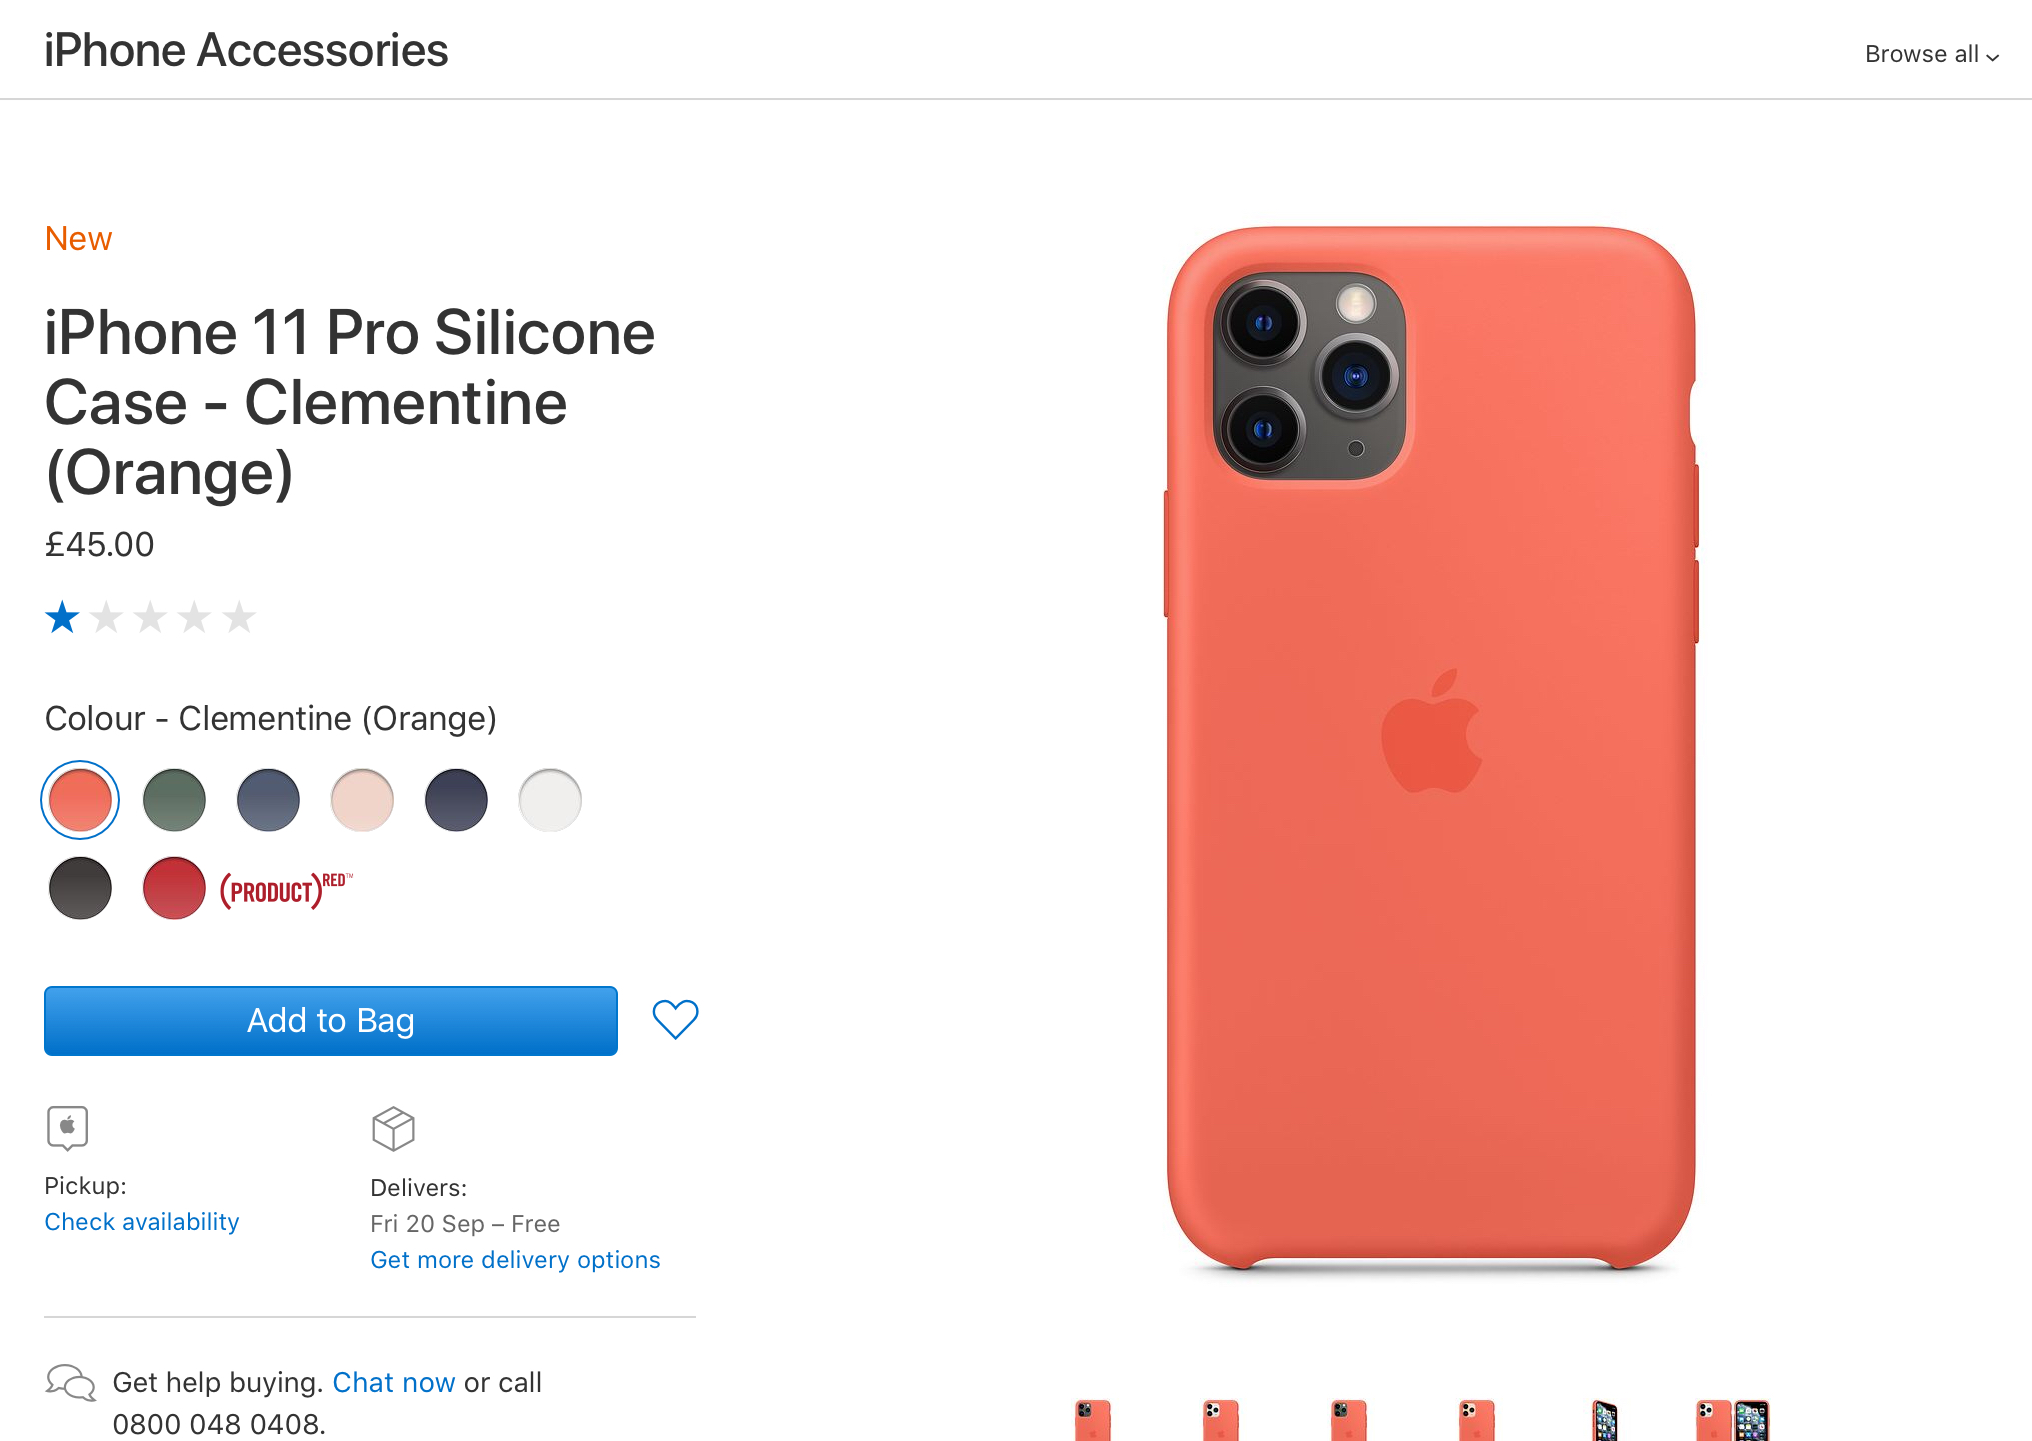The height and width of the screenshot is (1441, 2032).
Task: Choose the green colour swatch
Action: [174, 800]
